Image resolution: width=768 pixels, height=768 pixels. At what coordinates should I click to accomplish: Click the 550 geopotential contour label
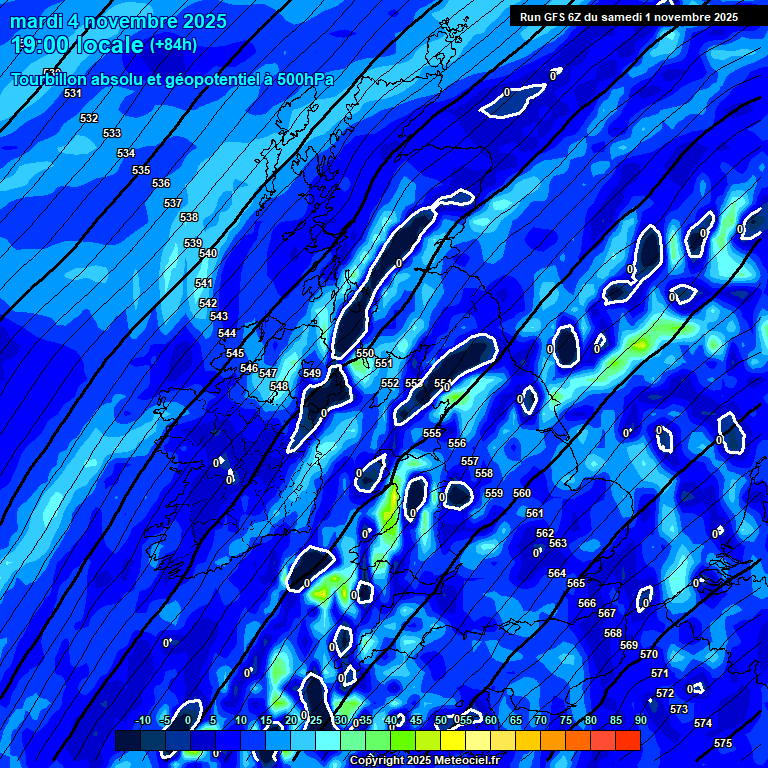pos(365,354)
